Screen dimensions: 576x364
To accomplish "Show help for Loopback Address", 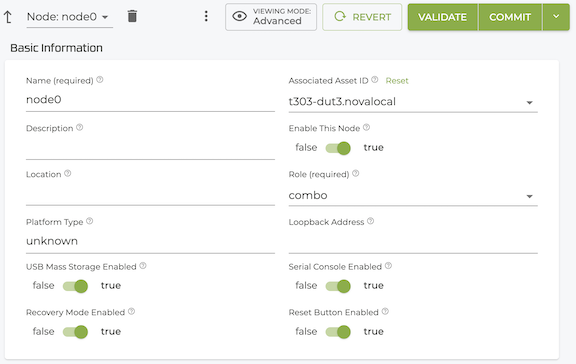I will click(371, 221).
